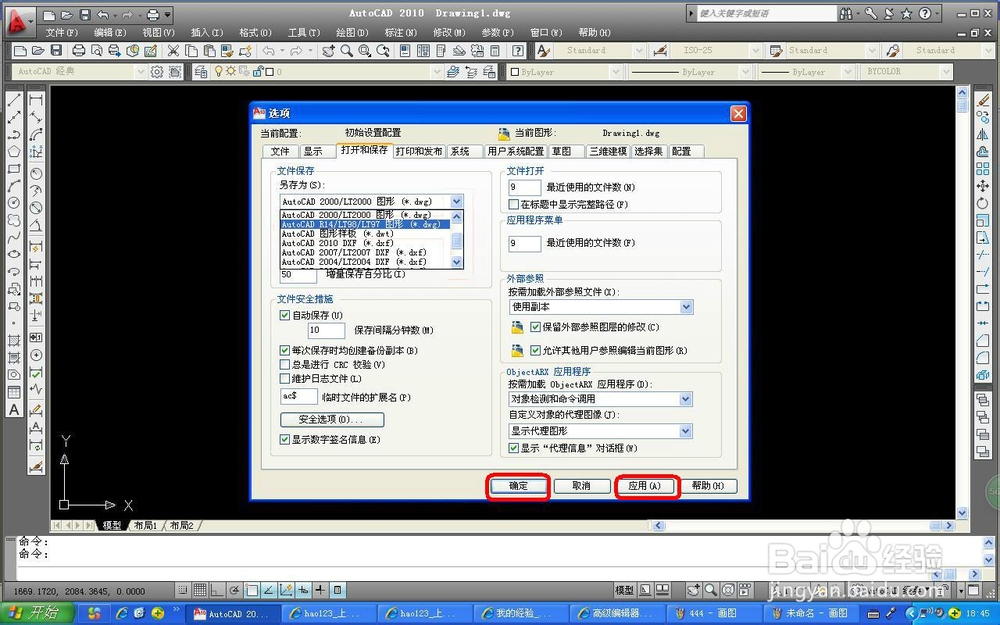Image resolution: width=1000 pixels, height=625 pixels.
Task: Toggle 显示数字签名信息 checkbox
Action: [285, 439]
